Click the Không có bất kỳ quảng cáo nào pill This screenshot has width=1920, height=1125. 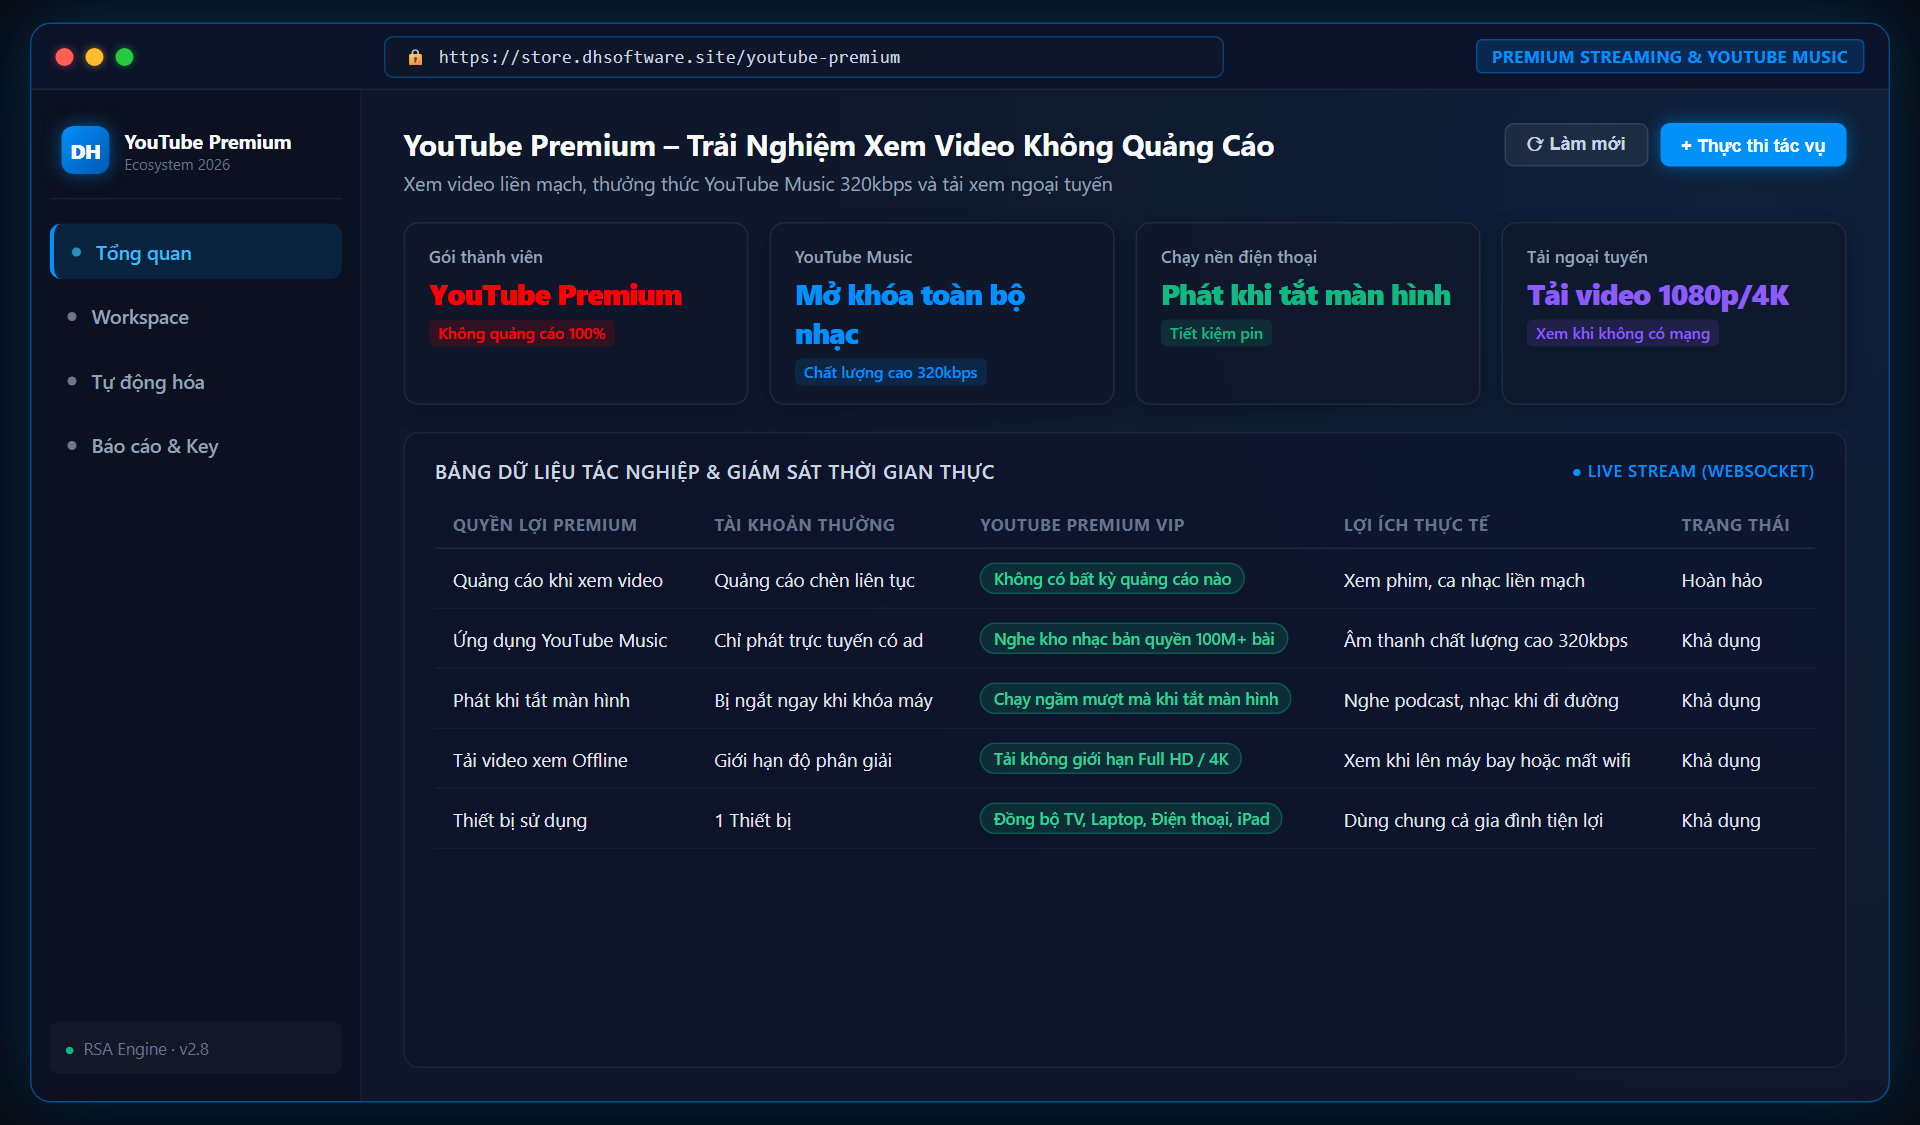[x=1112, y=579]
